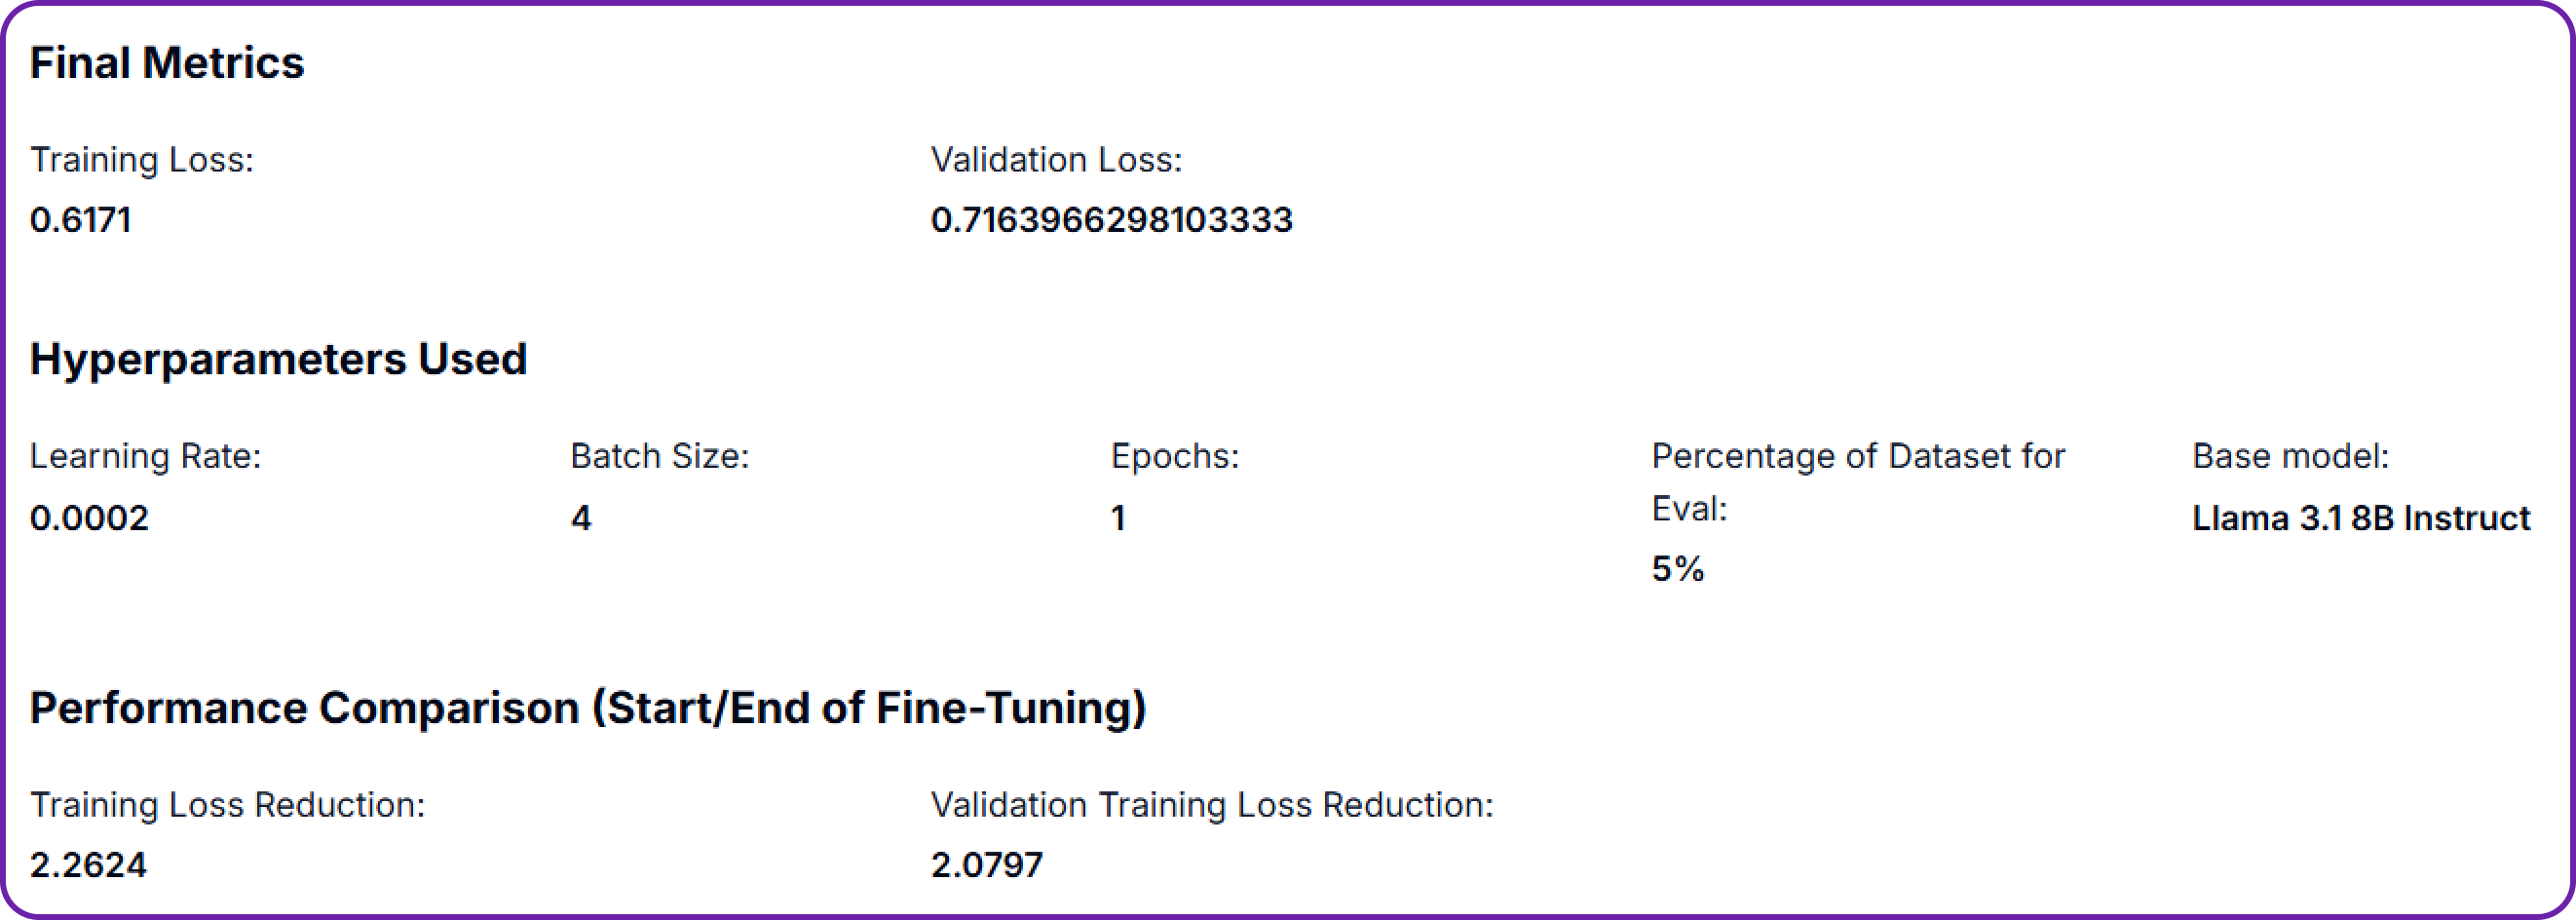This screenshot has height=920, width=2576.
Task: Click the Hyperparameters Used heading
Action: click(x=279, y=359)
